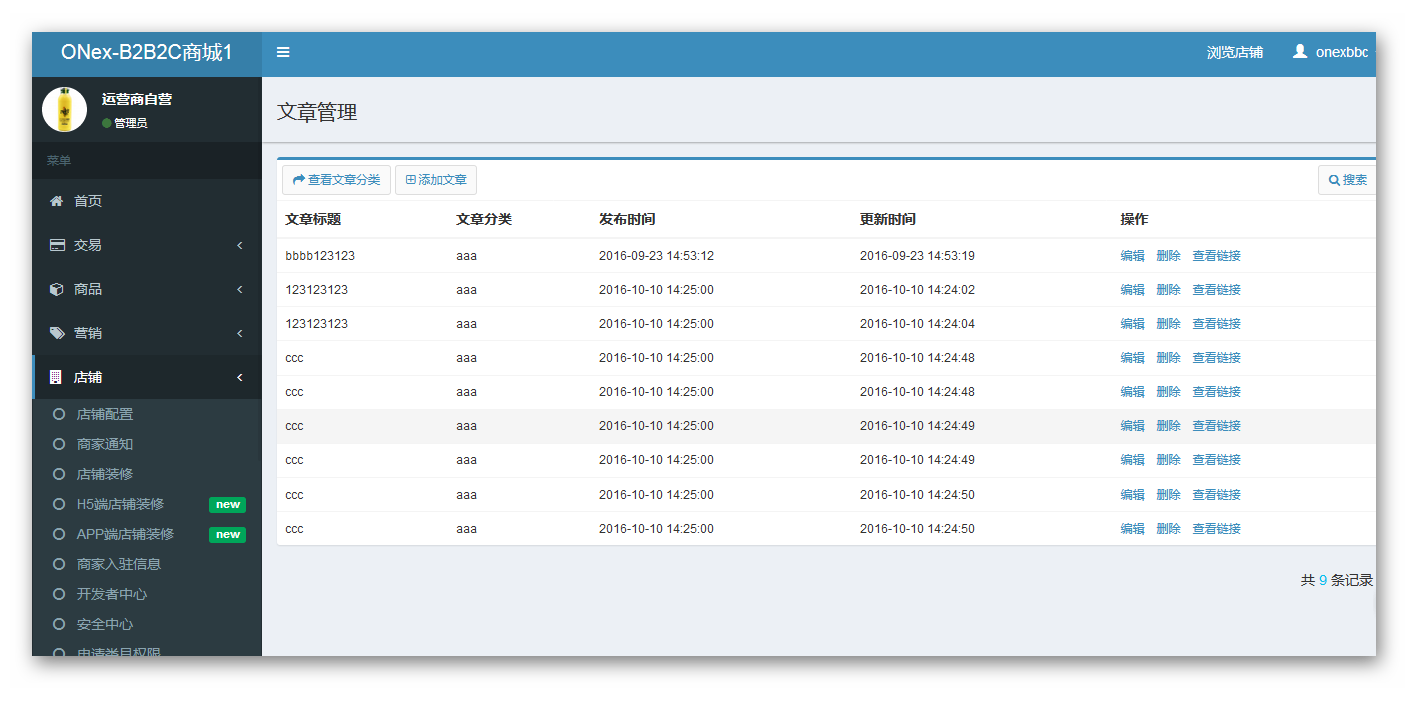Open the 开发者中心 submenu item
The image size is (1408, 705).
pyautogui.click(x=112, y=594)
